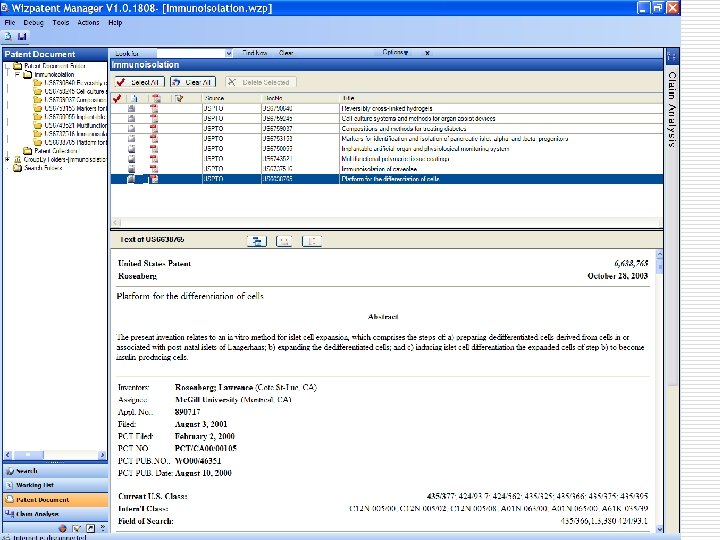This screenshot has height=540, width=720.
Task: Open the Actions menu
Action: pyautogui.click(x=88, y=22)
